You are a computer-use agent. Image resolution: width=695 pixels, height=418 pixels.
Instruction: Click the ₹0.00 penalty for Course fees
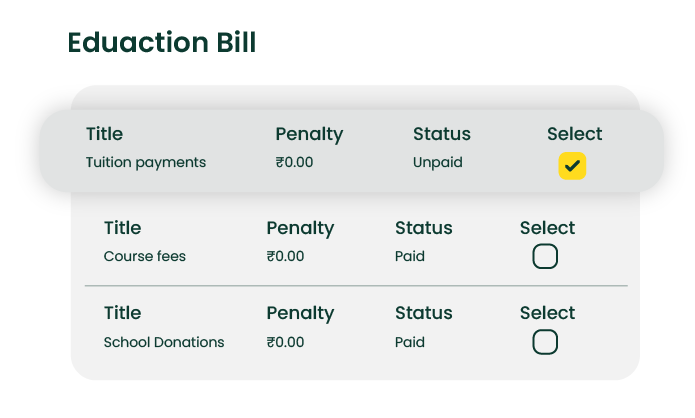[x=285, y=256]
